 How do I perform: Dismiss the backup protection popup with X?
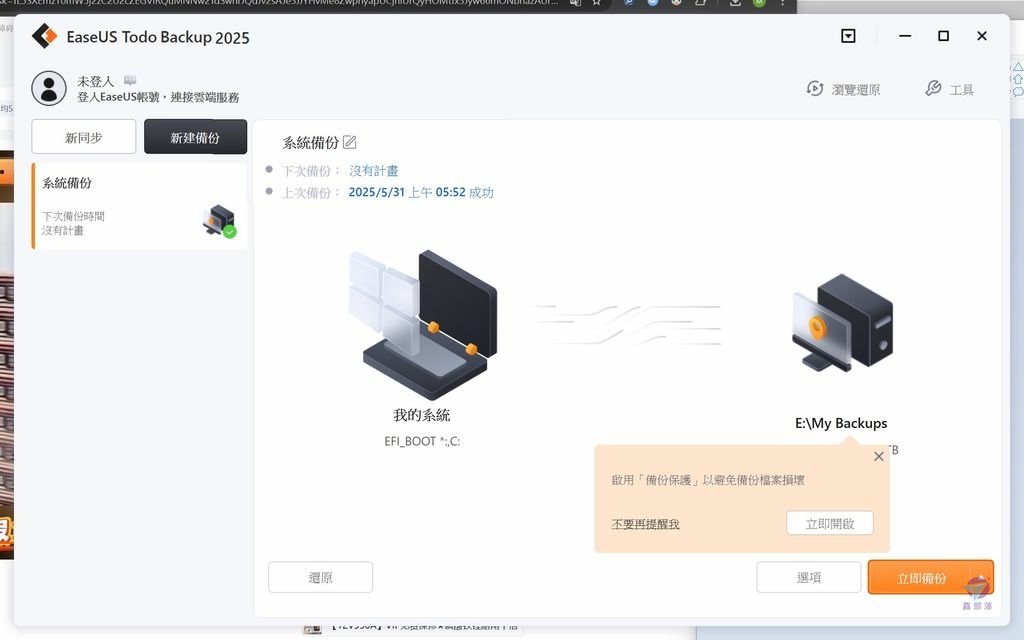pyautogui.click(x=879, y=456)
